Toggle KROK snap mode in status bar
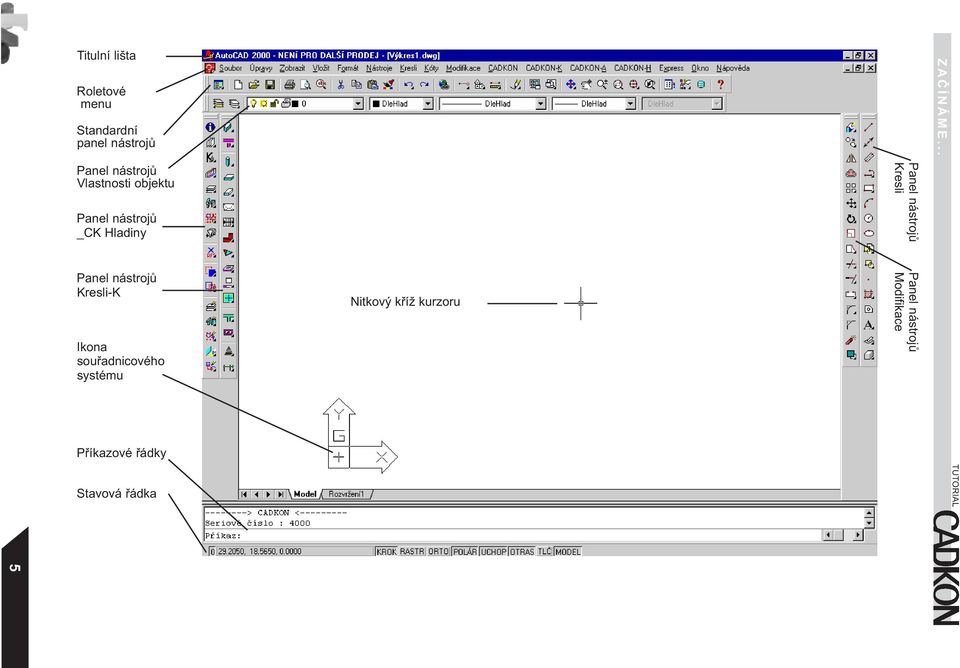This screenshot has height=668, width=960. click(386, 552)
